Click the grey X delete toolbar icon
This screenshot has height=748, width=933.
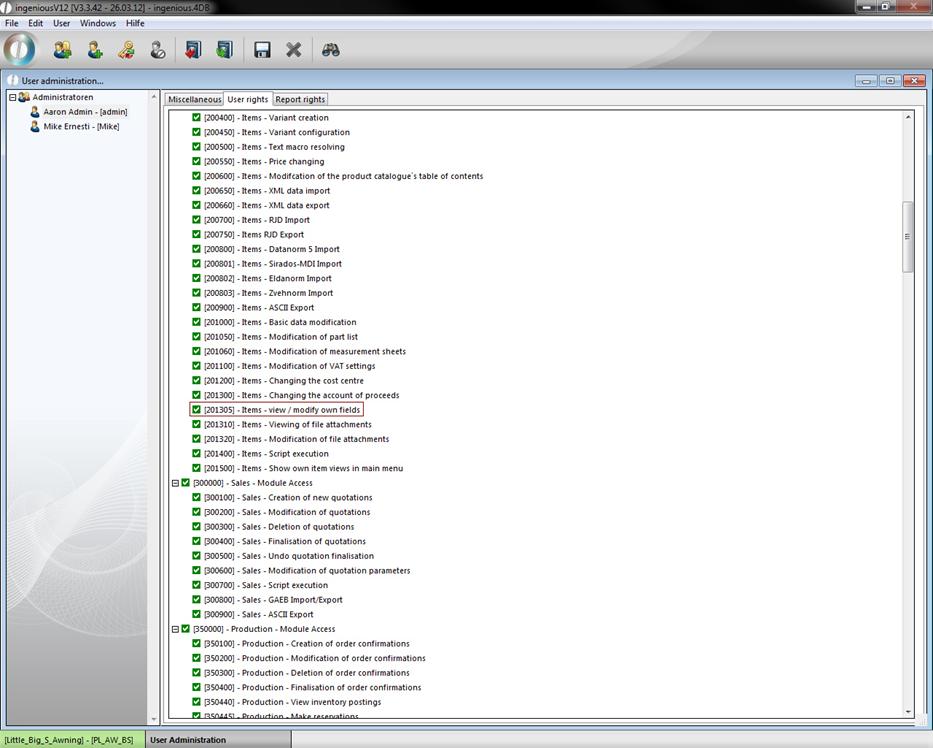(294, 50)
